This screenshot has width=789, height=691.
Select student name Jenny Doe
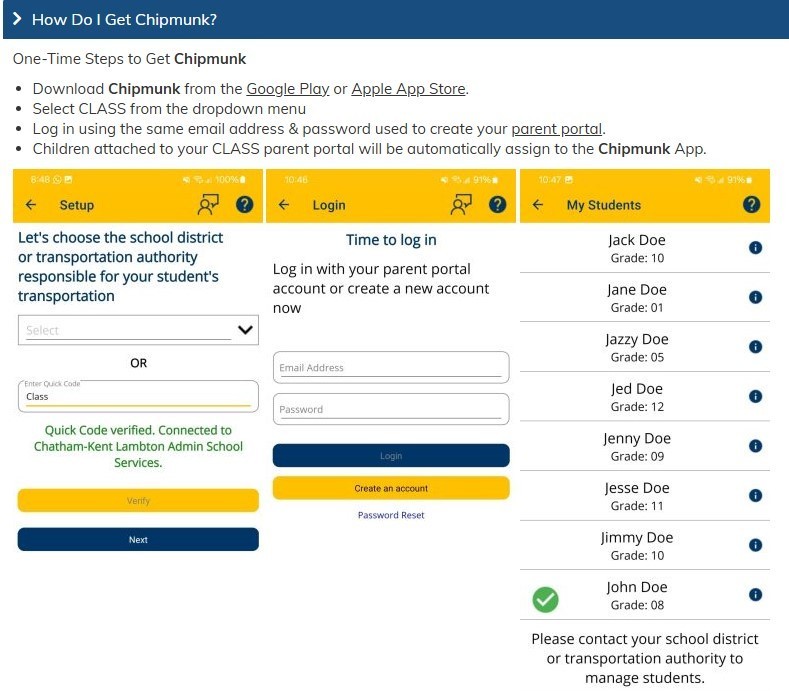point(637,438)
